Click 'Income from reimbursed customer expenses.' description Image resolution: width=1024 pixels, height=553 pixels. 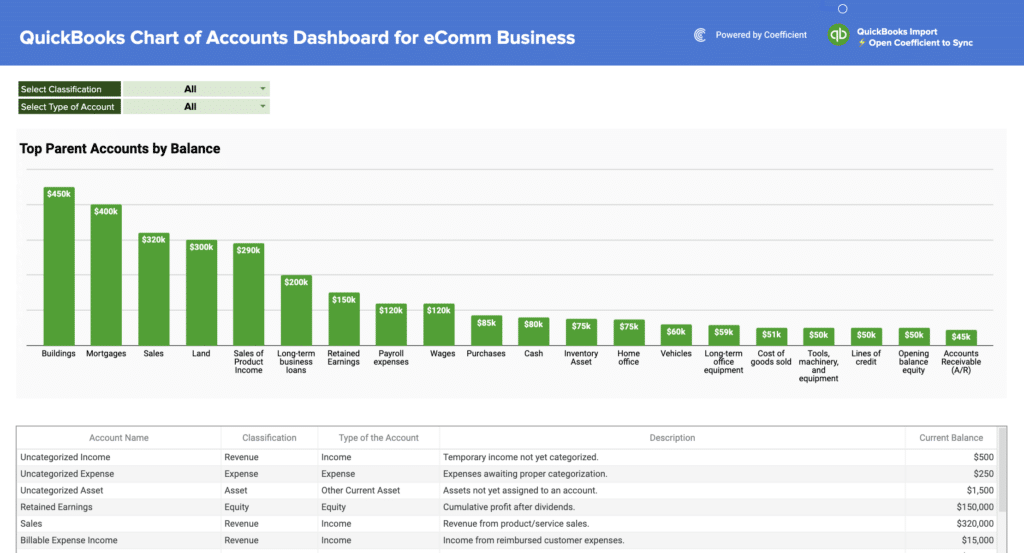tap(534, 541)
